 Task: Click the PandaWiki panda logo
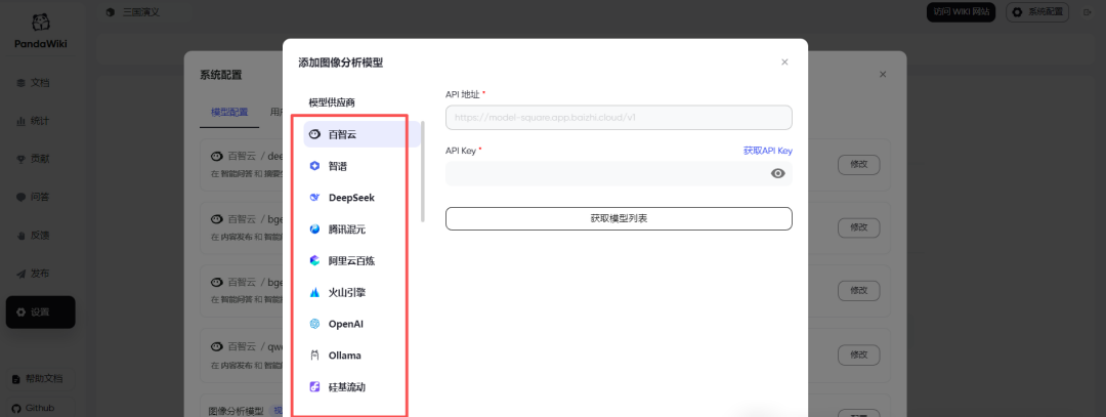pos(40,24)
